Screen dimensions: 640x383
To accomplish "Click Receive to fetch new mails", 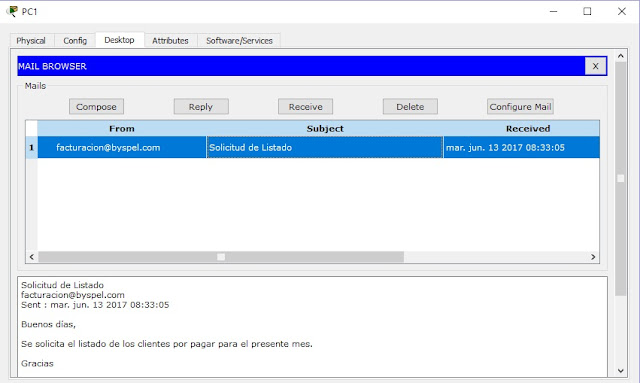I will tap(305, 107).
